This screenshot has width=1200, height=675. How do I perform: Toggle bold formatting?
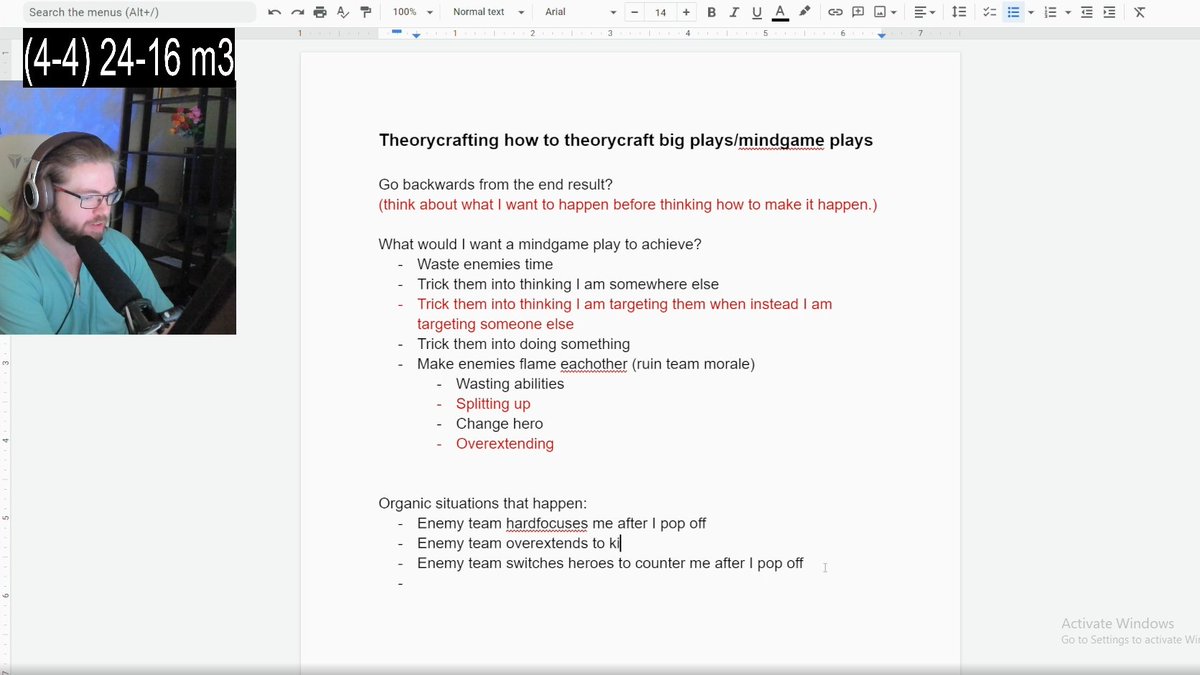point(711,12)
